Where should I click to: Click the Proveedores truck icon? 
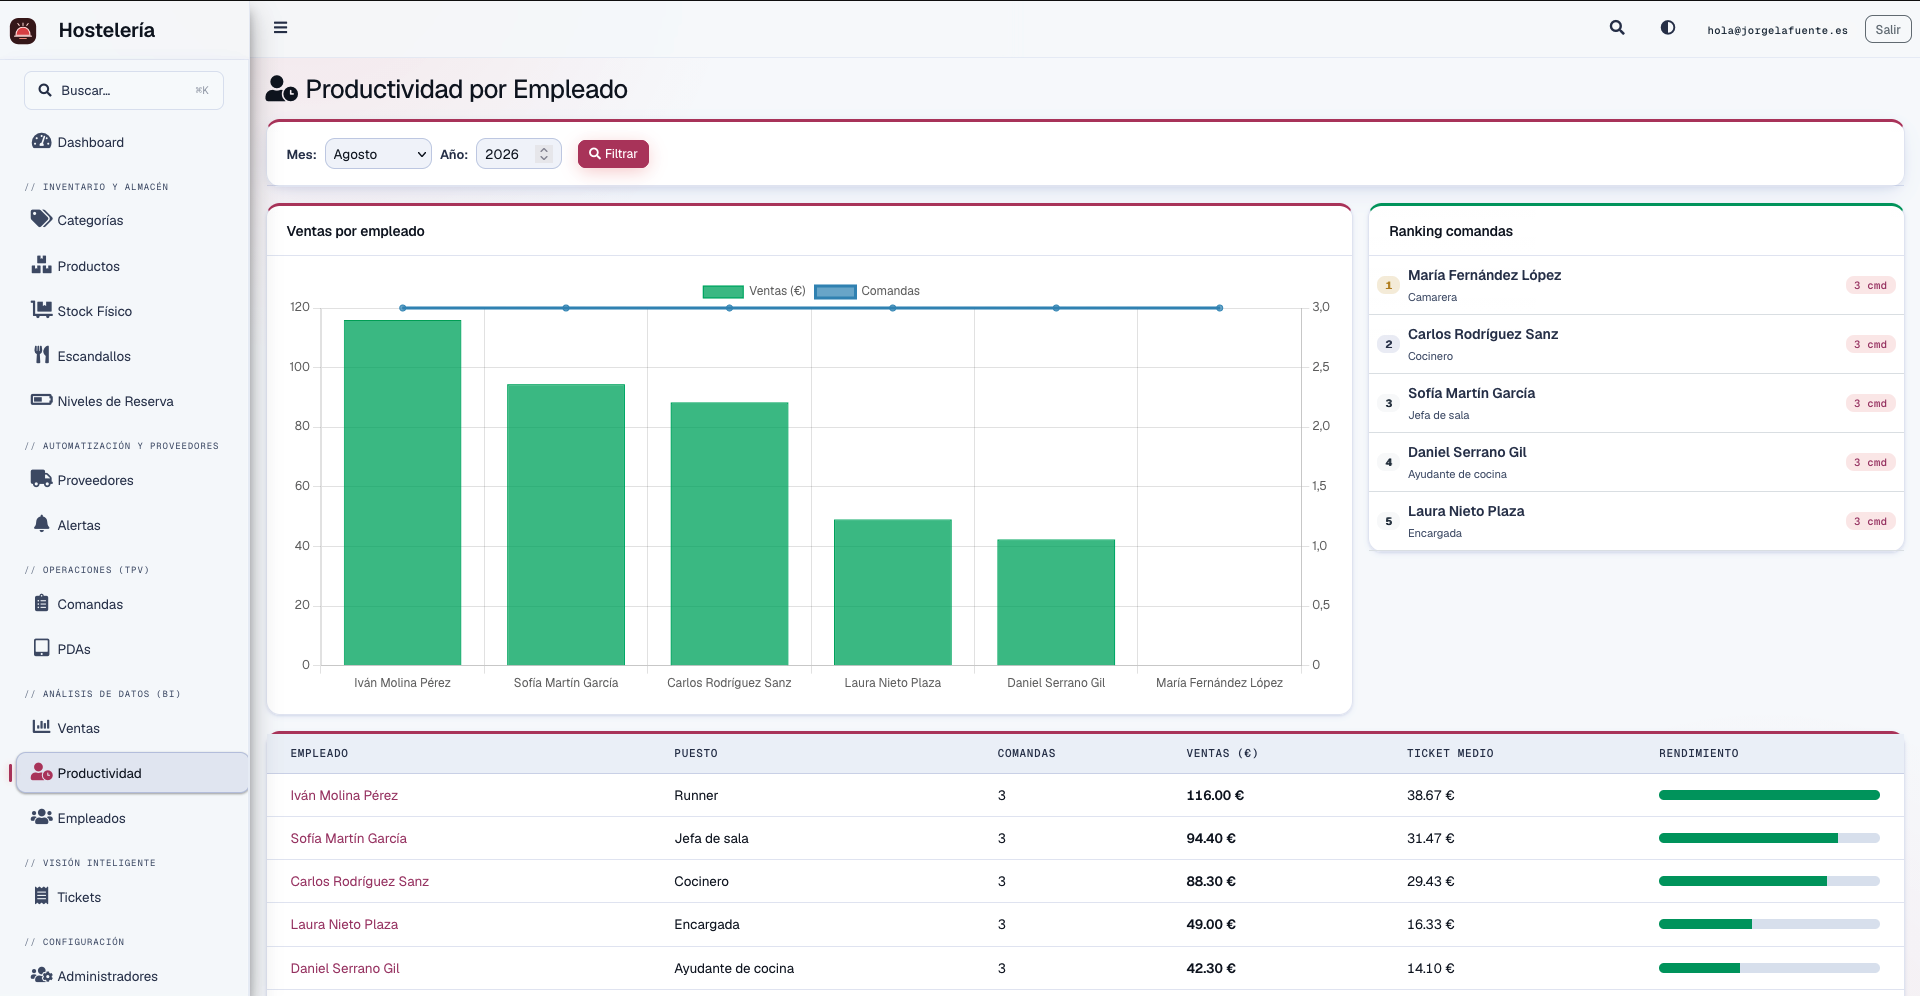(x=41, y=479)
